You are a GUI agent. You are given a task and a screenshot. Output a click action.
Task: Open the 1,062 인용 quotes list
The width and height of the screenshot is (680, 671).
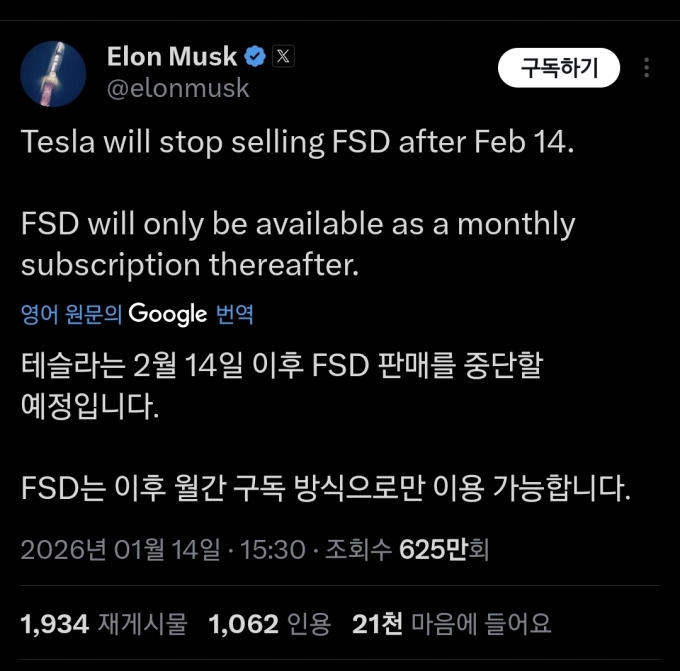tap(268, 624)
